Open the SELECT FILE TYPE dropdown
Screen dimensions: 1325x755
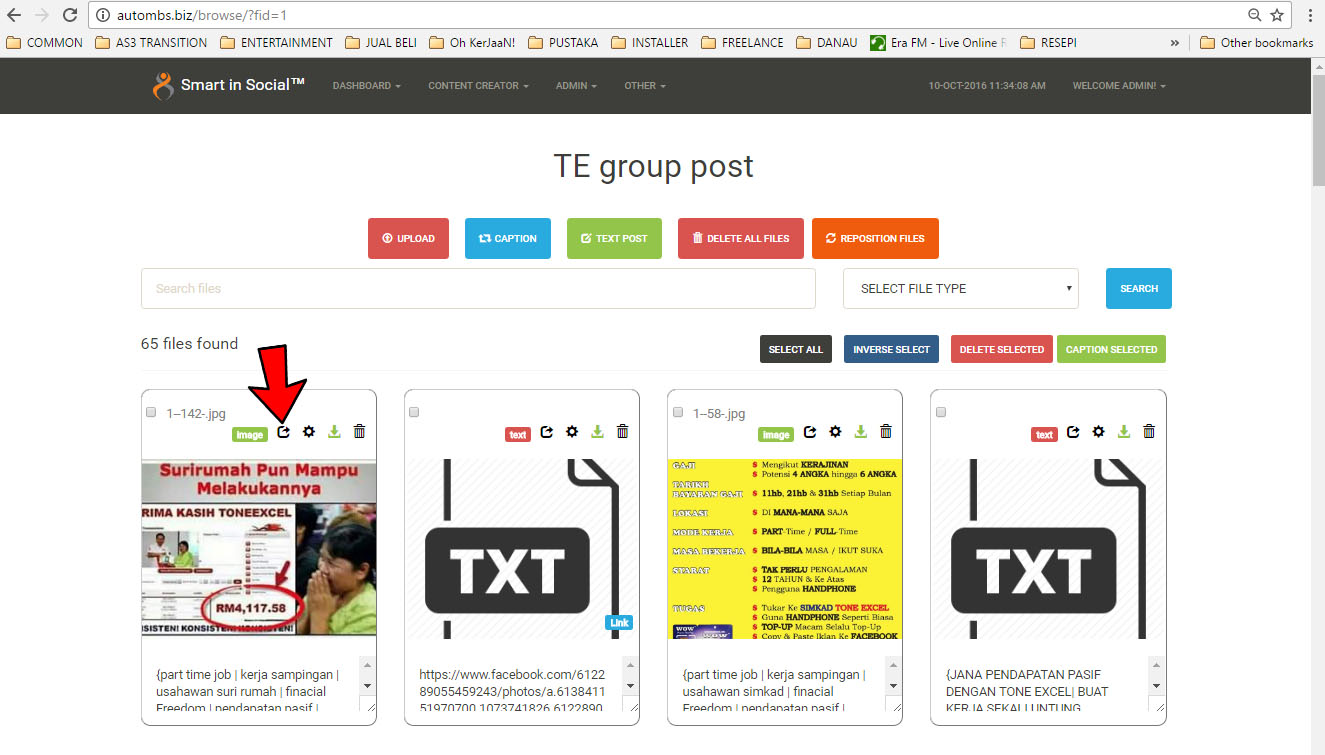[x=961, y=288]
